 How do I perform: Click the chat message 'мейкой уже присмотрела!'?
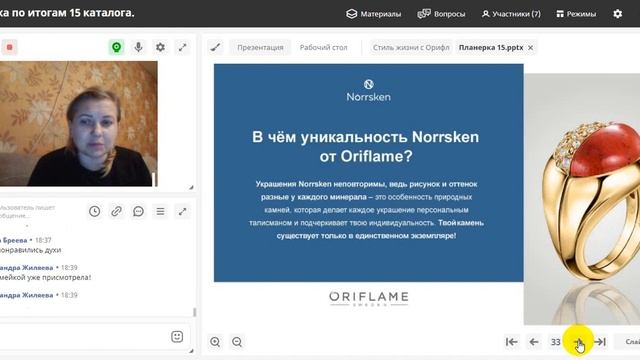(x=46, y=277)
